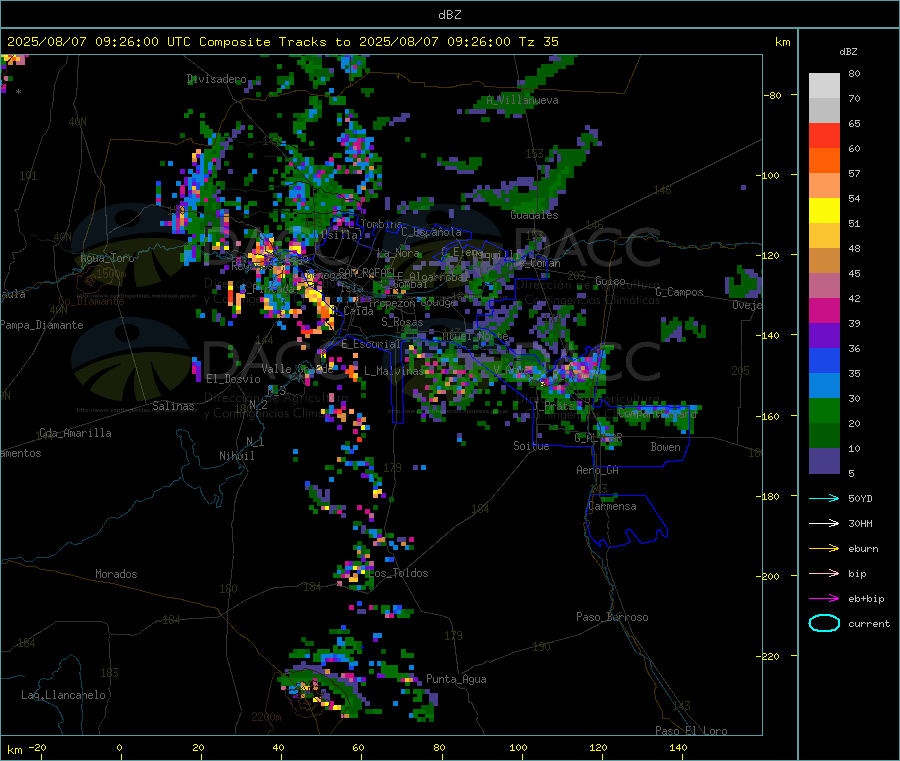The width and height of the screenshot is (900, 761).
Task: Click the 'Punta_Agua' map label
Action: [x=456, y=679]
